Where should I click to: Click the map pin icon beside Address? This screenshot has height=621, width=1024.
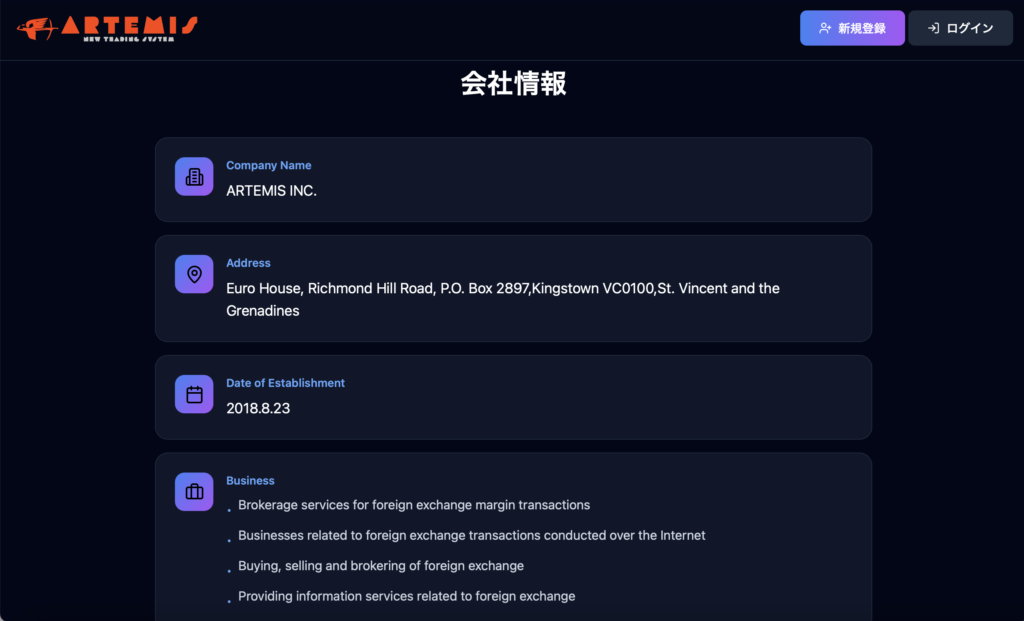(x=194, y=274)
